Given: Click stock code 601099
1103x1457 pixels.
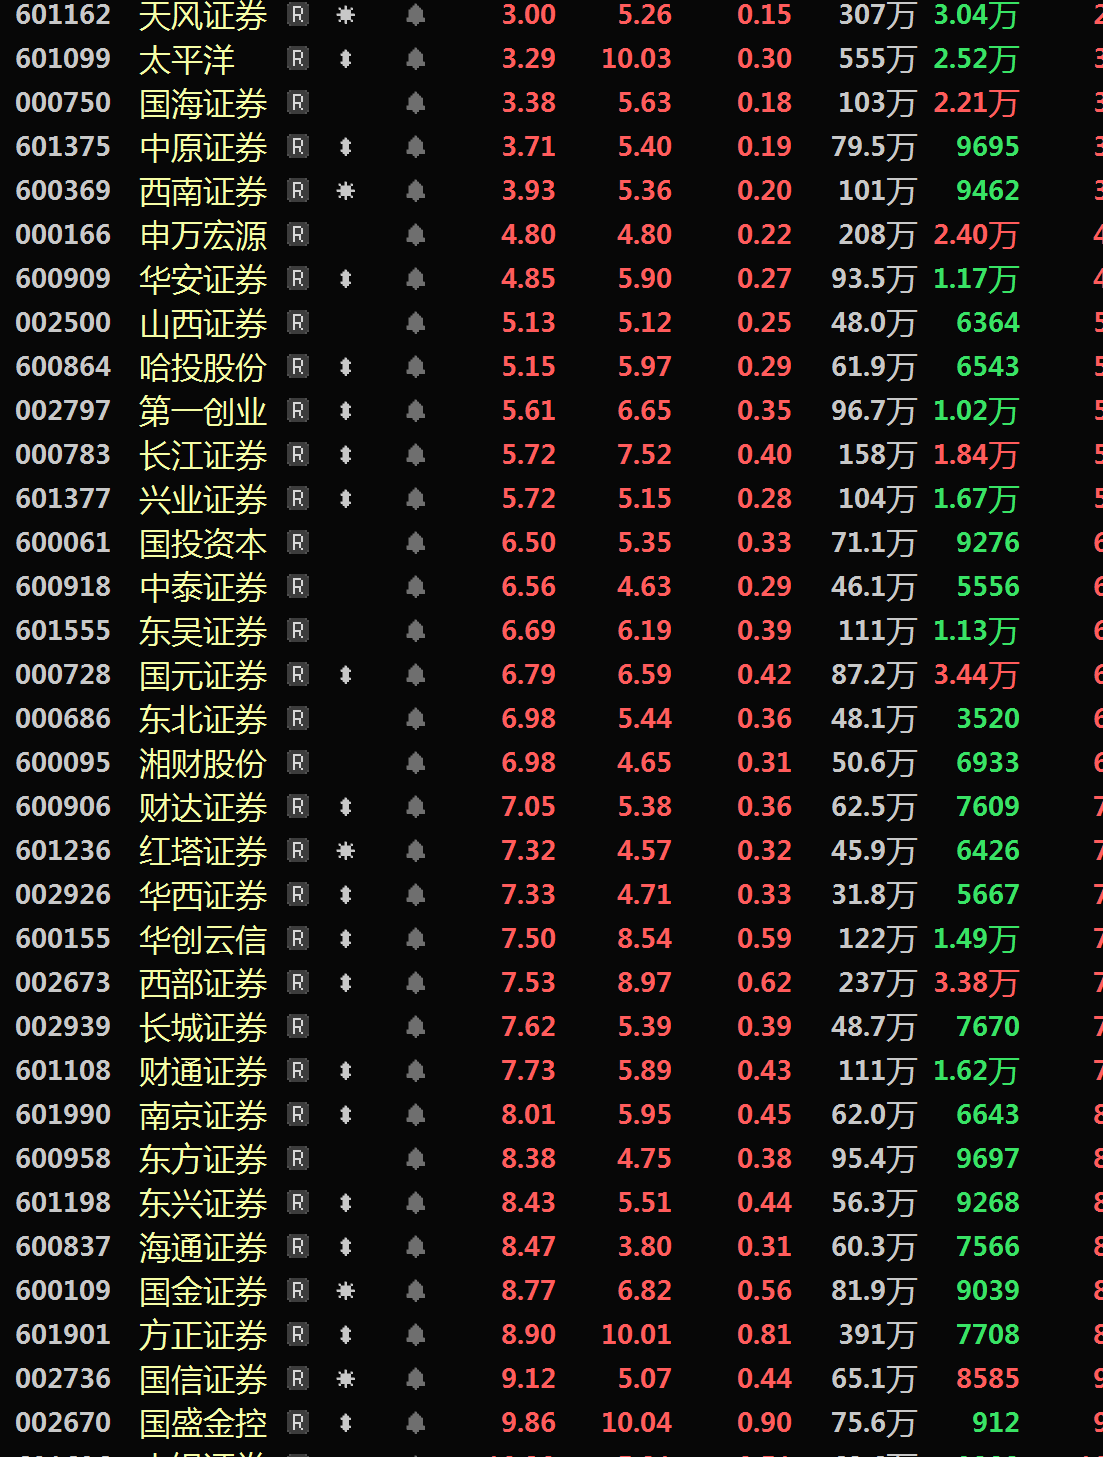Looking at the screenshot, I should click(x=63, y=59).
